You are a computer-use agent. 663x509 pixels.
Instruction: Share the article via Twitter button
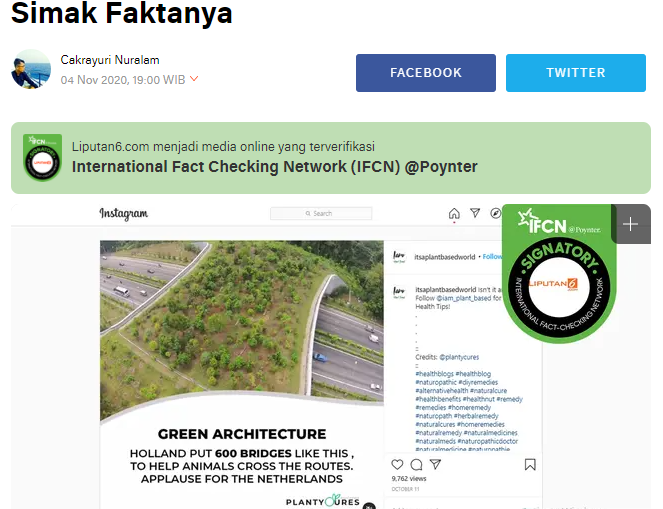tap(575, 73)
